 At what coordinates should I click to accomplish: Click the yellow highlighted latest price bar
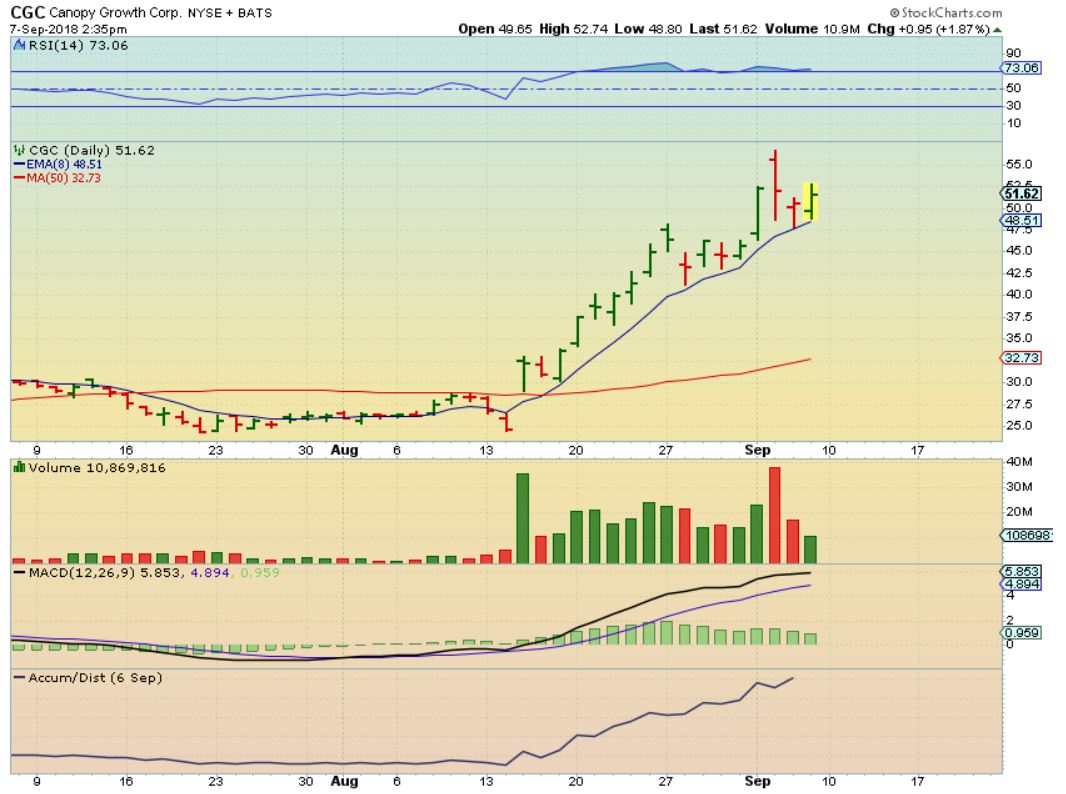click(810, 201)
